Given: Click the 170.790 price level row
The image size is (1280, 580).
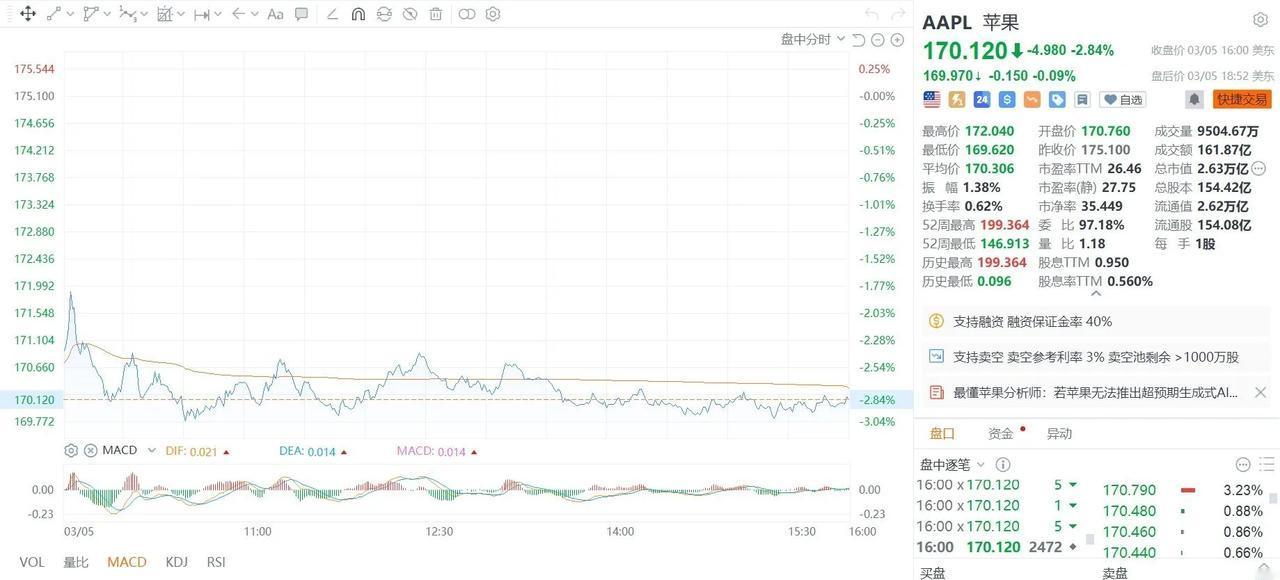Looking at the screenshot, I should coord(1184,490).
